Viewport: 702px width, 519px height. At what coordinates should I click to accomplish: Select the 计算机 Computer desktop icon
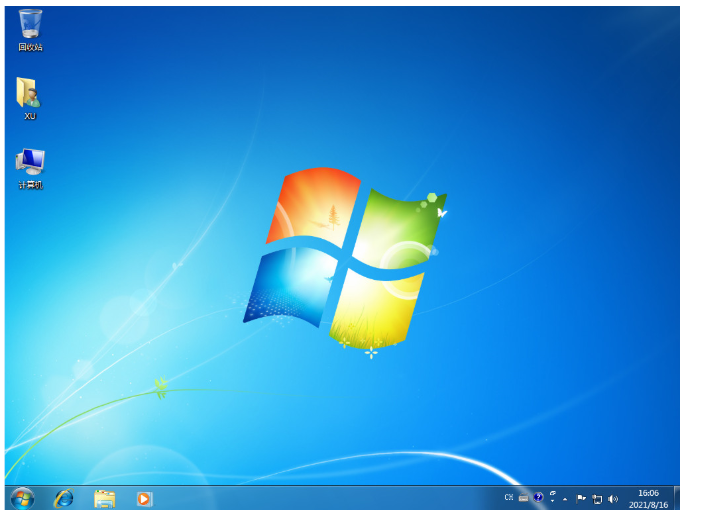(30, 167)
